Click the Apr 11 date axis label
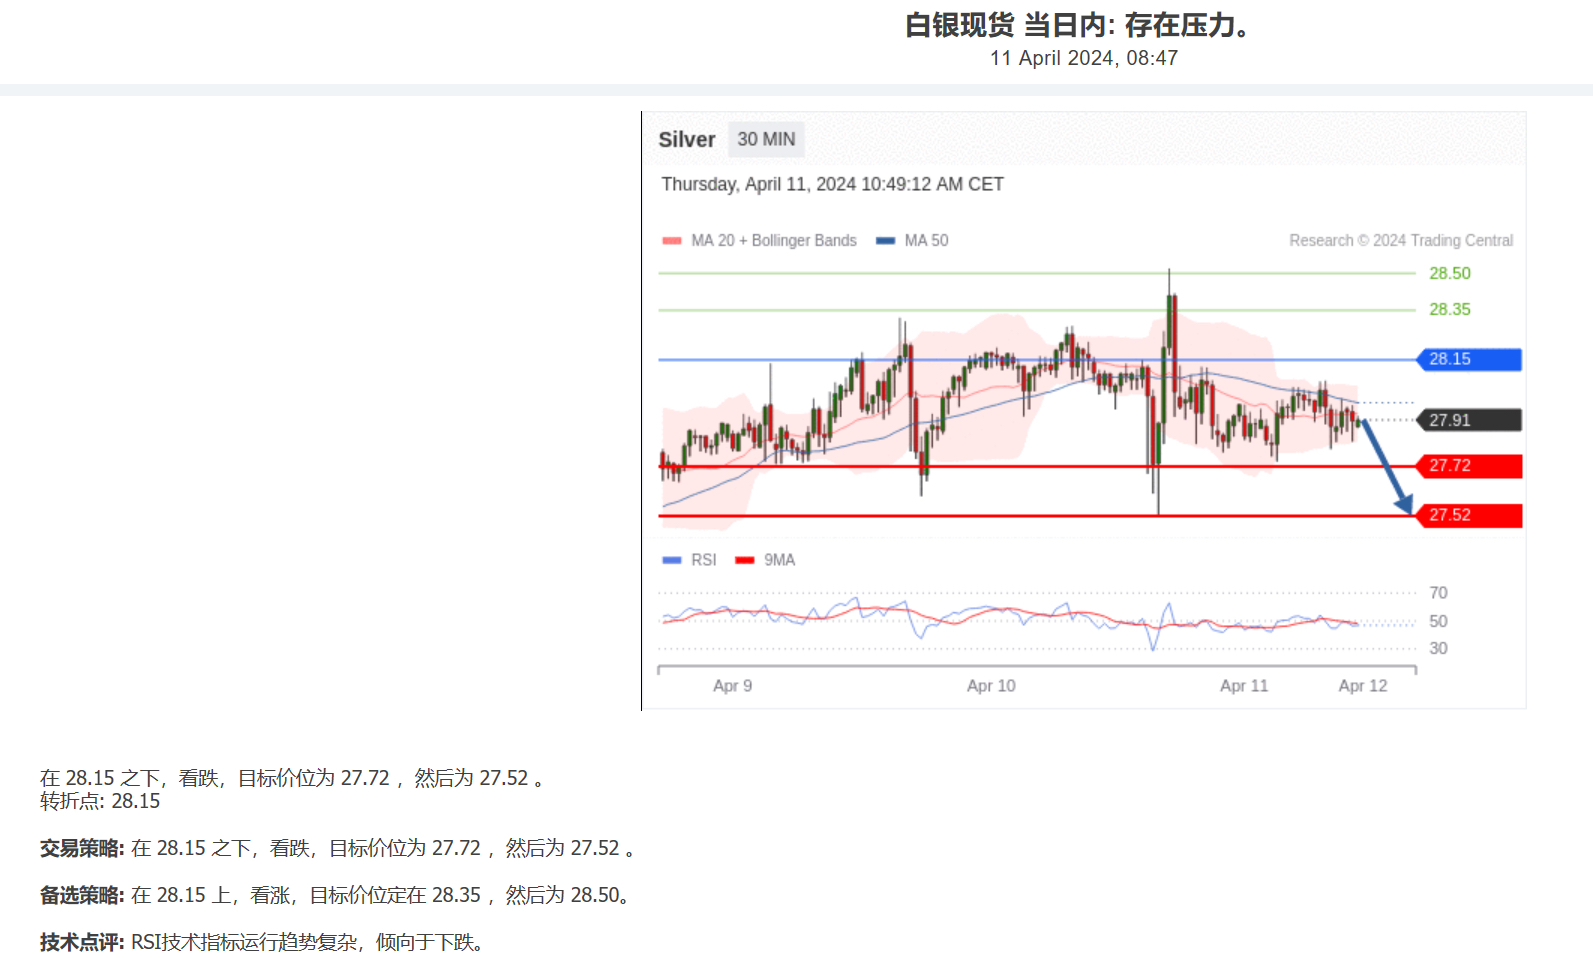This screenshot has width=1593, height=958. point(1243,686)
